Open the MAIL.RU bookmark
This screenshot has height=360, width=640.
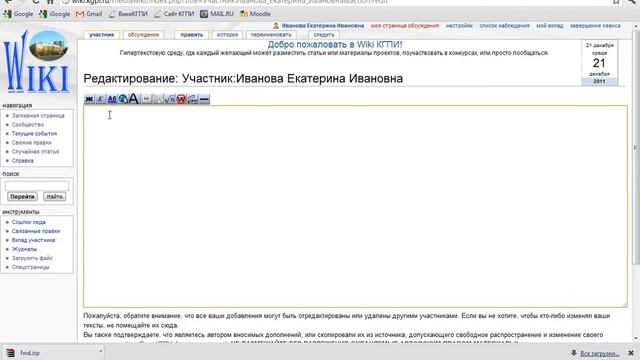(x=217, y=14)
